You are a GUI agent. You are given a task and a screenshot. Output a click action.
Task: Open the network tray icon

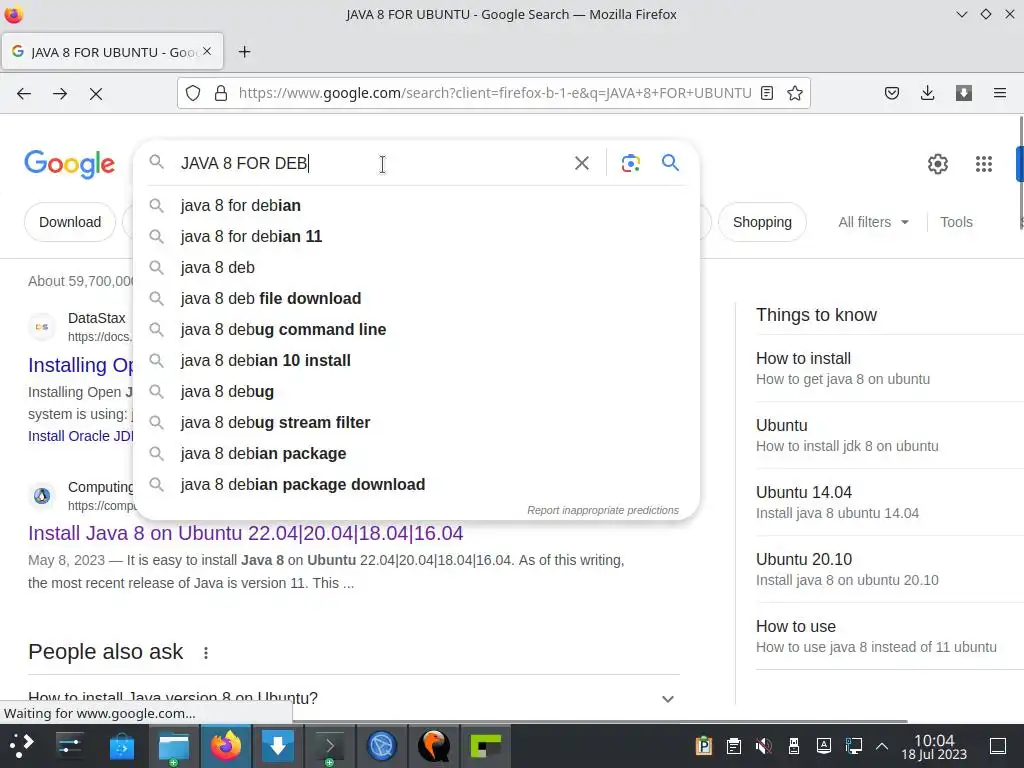(854, 746)
